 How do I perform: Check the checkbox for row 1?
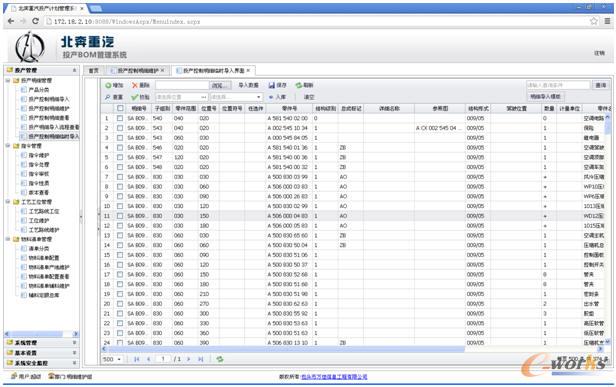pyautogui.click(x=120, y=118)
